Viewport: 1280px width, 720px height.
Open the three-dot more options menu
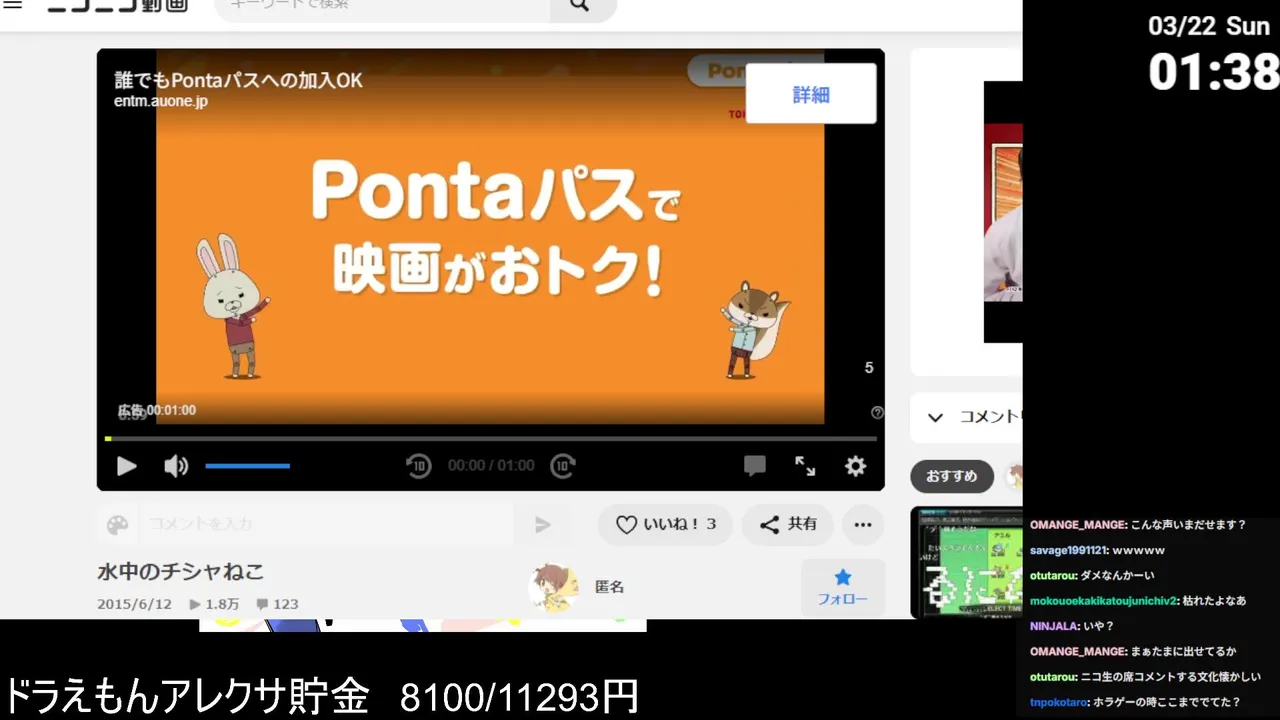point(863,524)
